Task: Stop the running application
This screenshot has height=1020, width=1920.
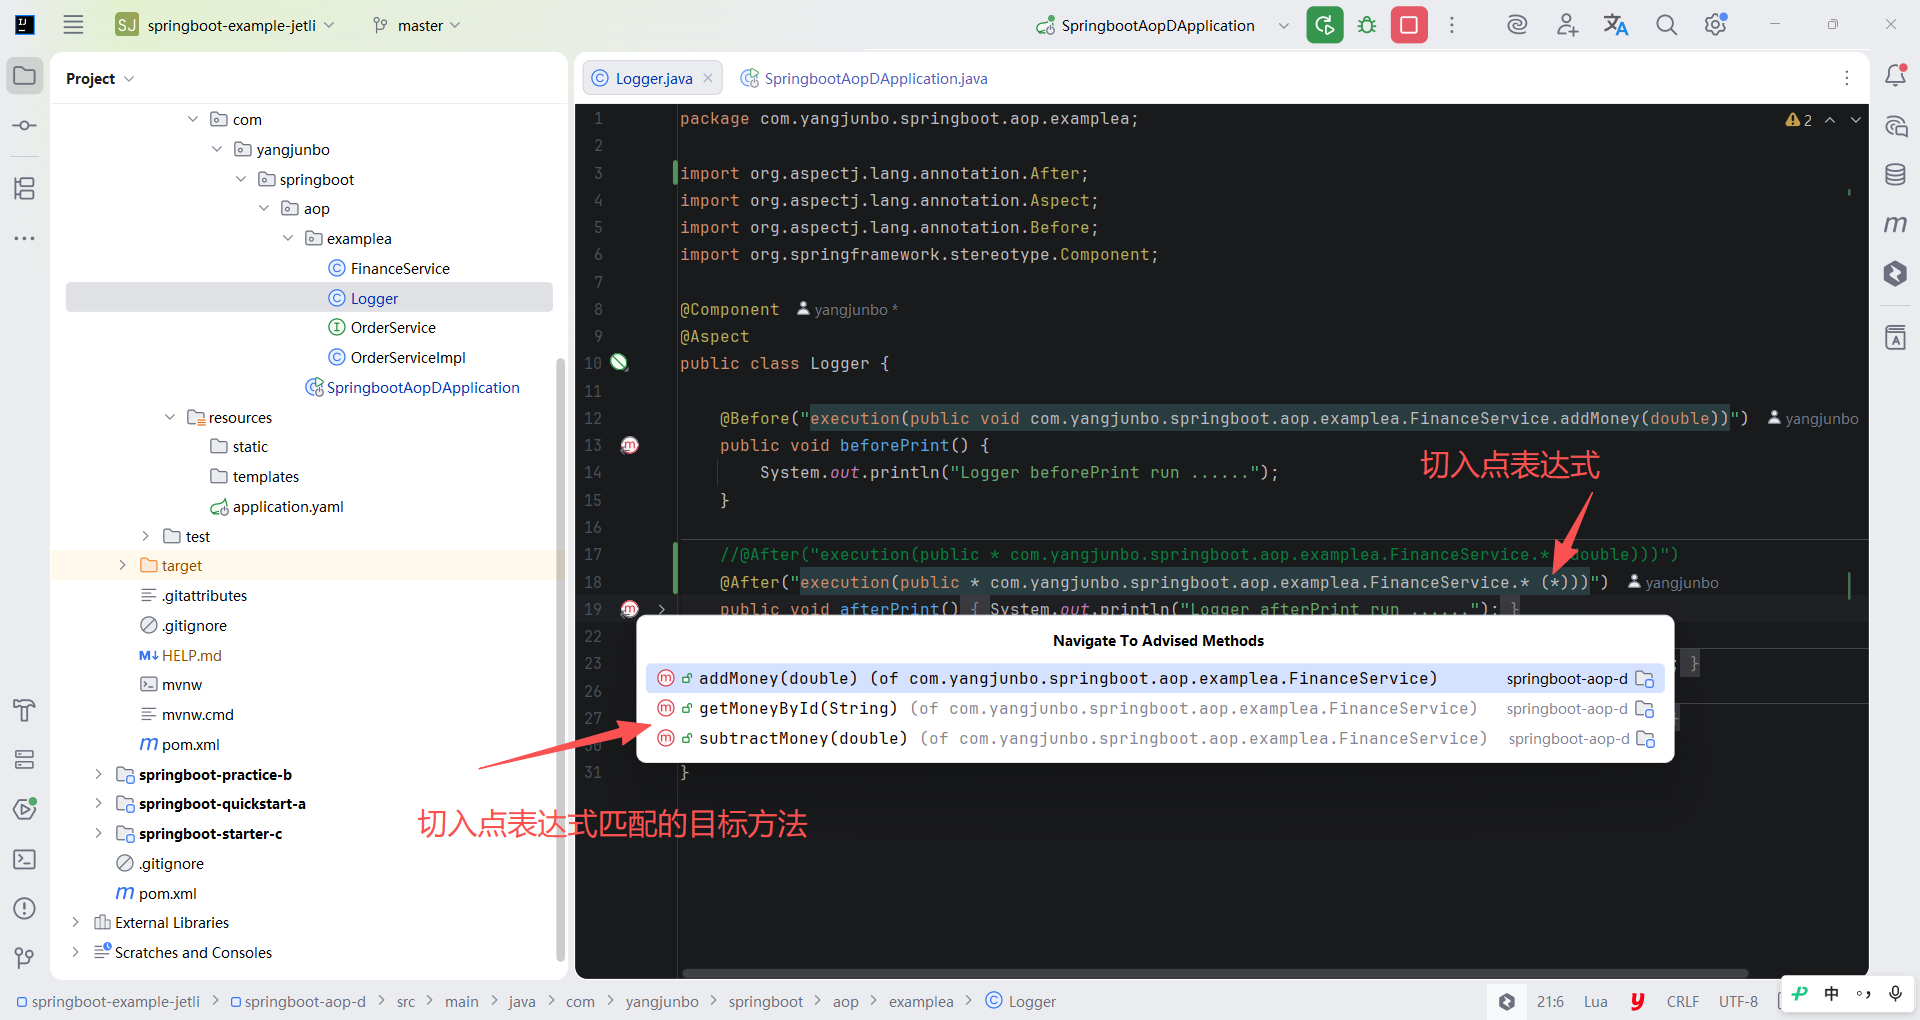Action: coord(1409,25)
